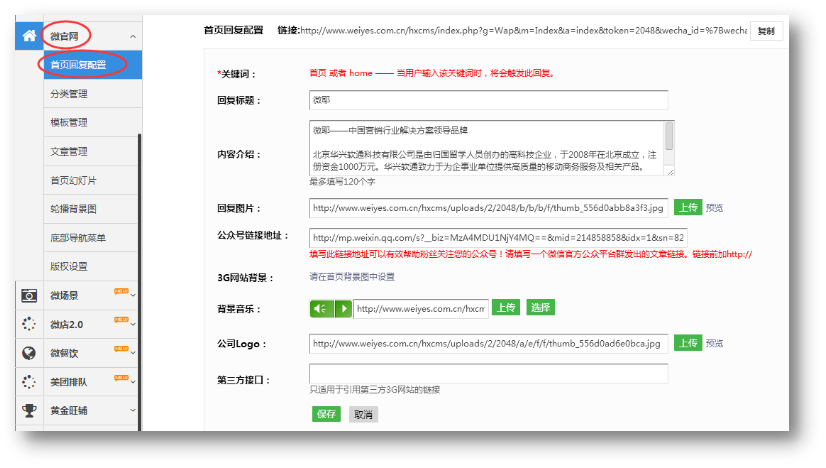Click the 微官网 menu header
Screen dimensions: 826x468
93,36
